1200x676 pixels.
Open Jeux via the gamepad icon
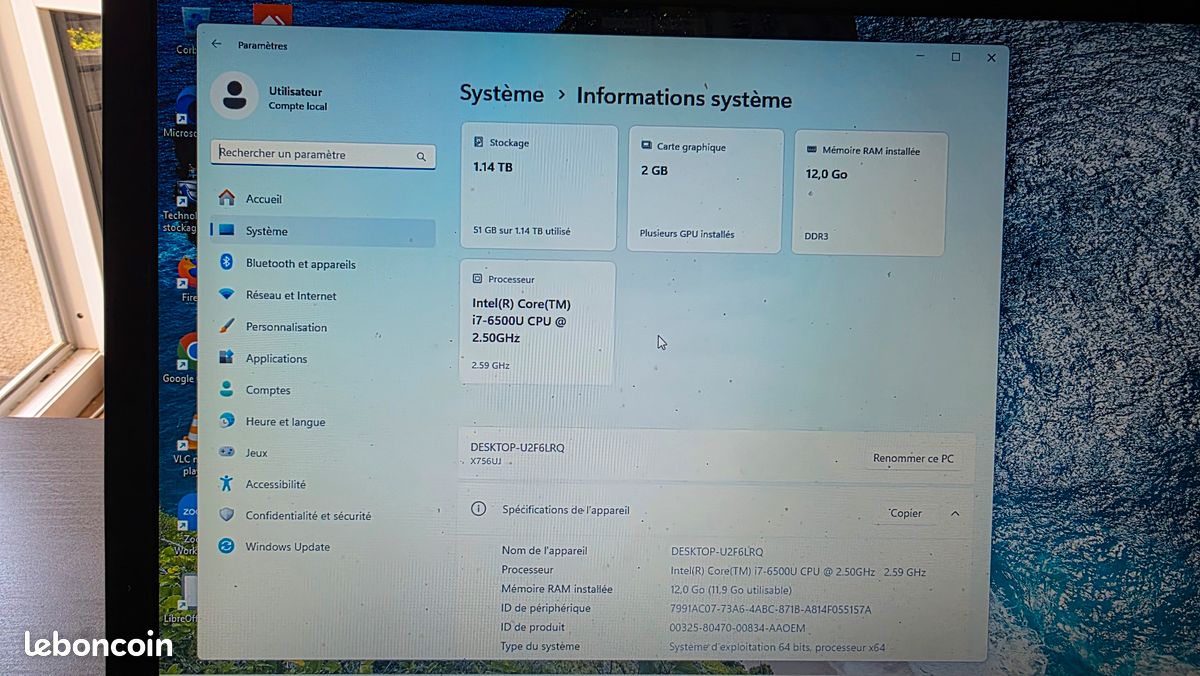click(227, 452)
